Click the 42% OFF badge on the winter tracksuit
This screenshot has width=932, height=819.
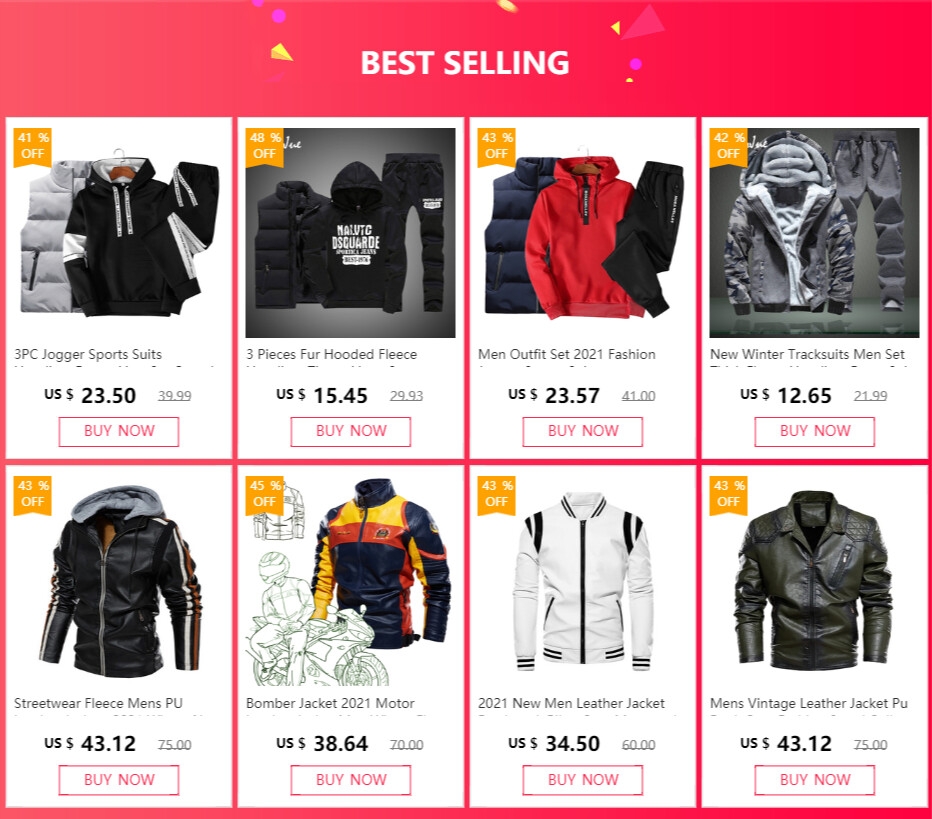[728, 146]
